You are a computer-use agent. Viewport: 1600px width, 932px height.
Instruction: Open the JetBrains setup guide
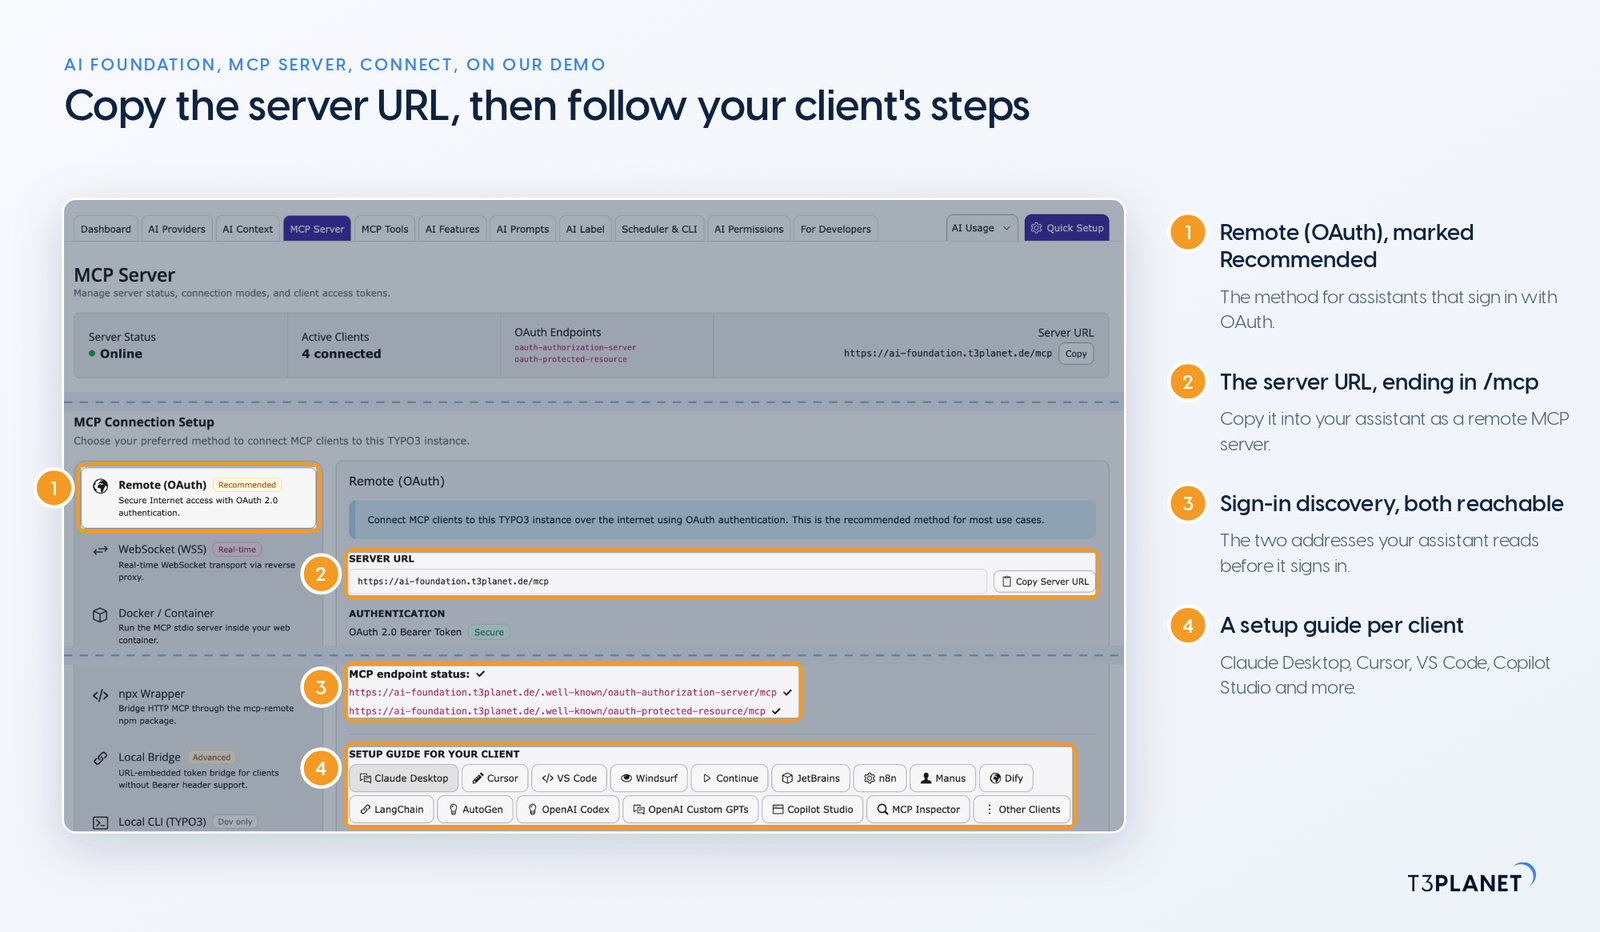[810, 778]
